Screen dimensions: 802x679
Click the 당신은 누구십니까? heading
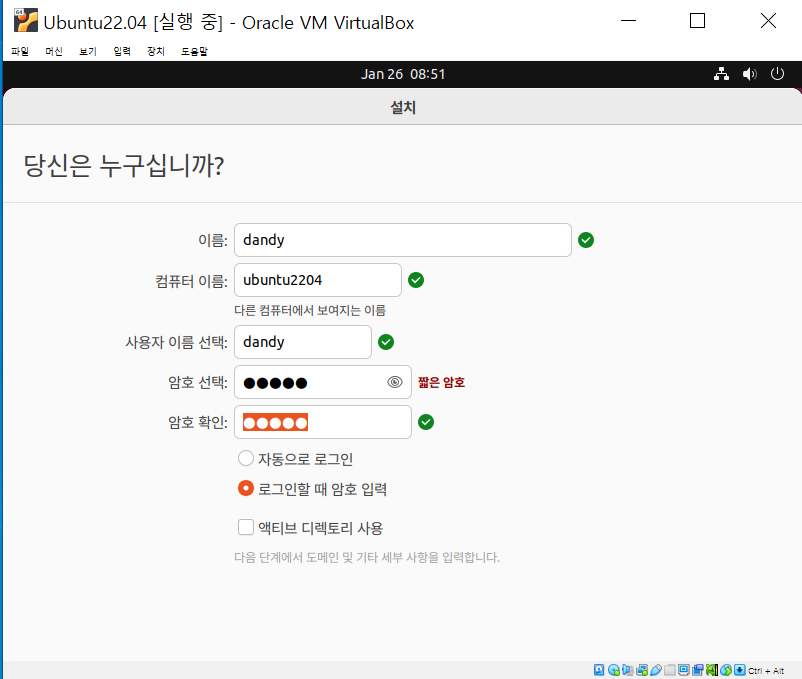pyautogui.click(x=124, y=165)
